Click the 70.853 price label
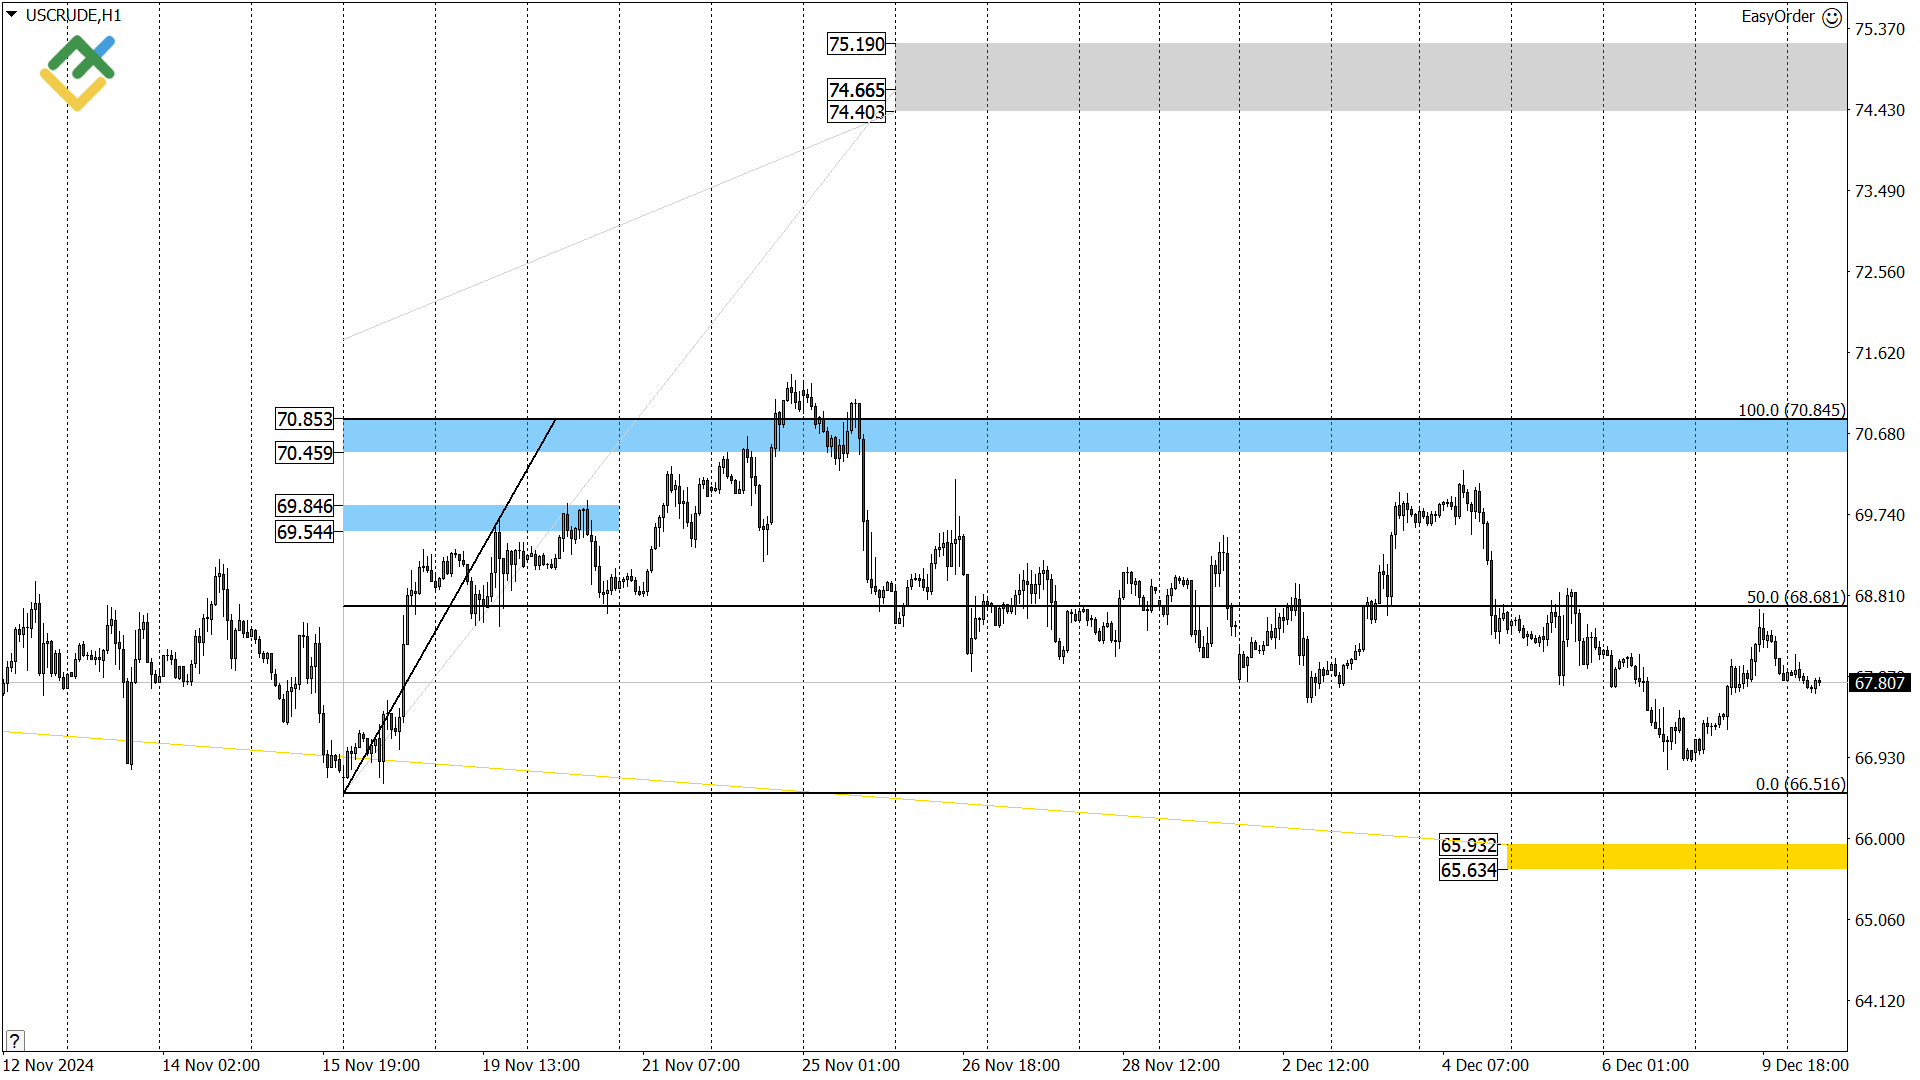Image resolution: width=1920 pixels, height=1080 pixels. point(305,419)
